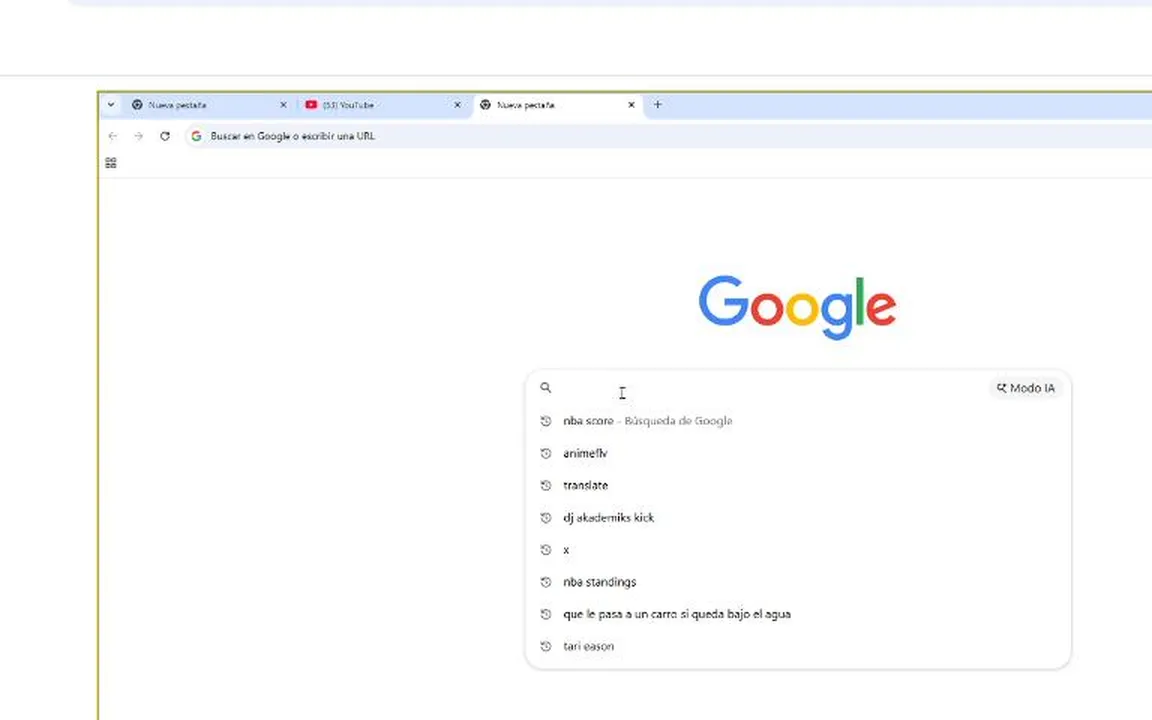Click the history clock icon beside 'tari eason'

click(x=546, y=646)
